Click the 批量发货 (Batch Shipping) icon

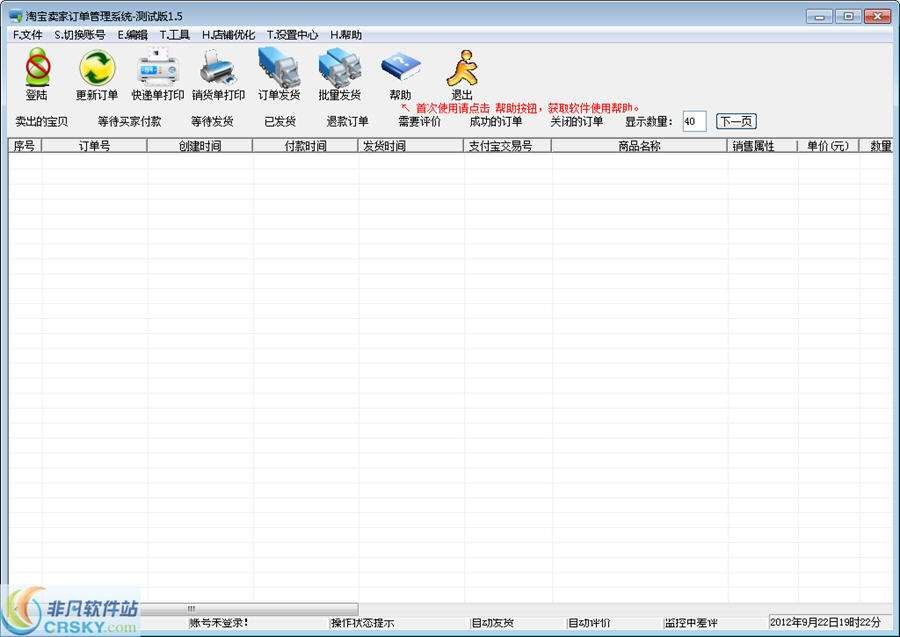point(340,75)
